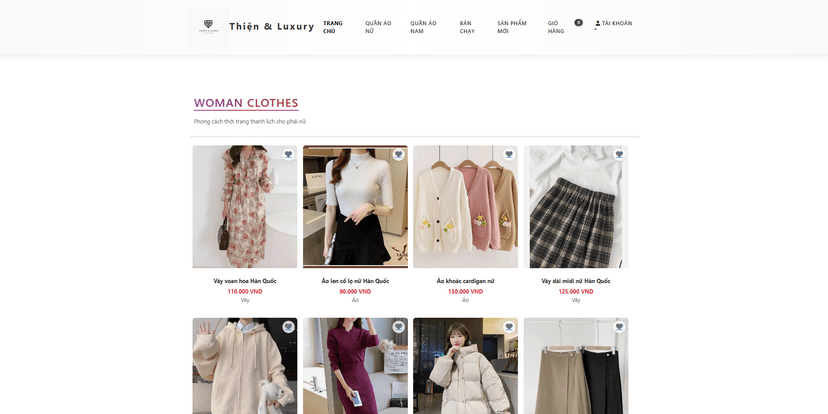Go to Trang Chủ page

click(x=333, y=27)
